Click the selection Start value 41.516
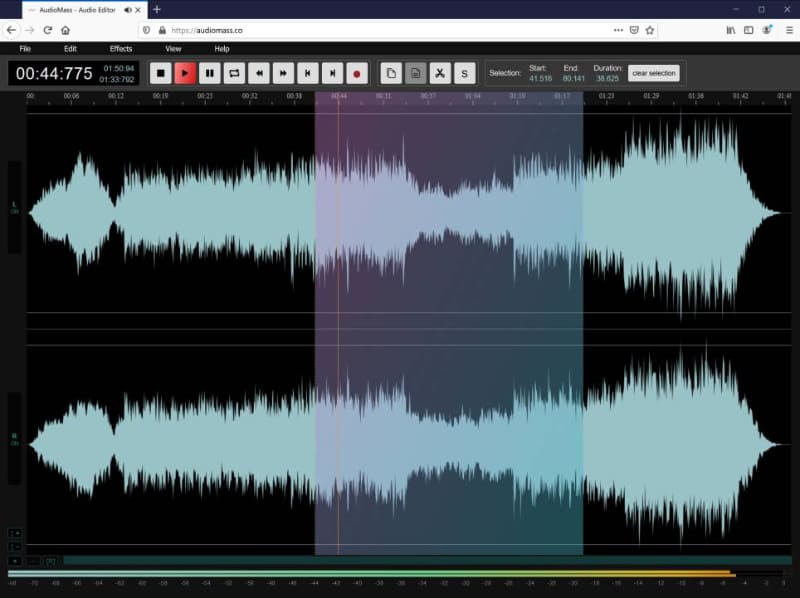The height and width of the screenshot is (598, 800). tap(540, 79)
